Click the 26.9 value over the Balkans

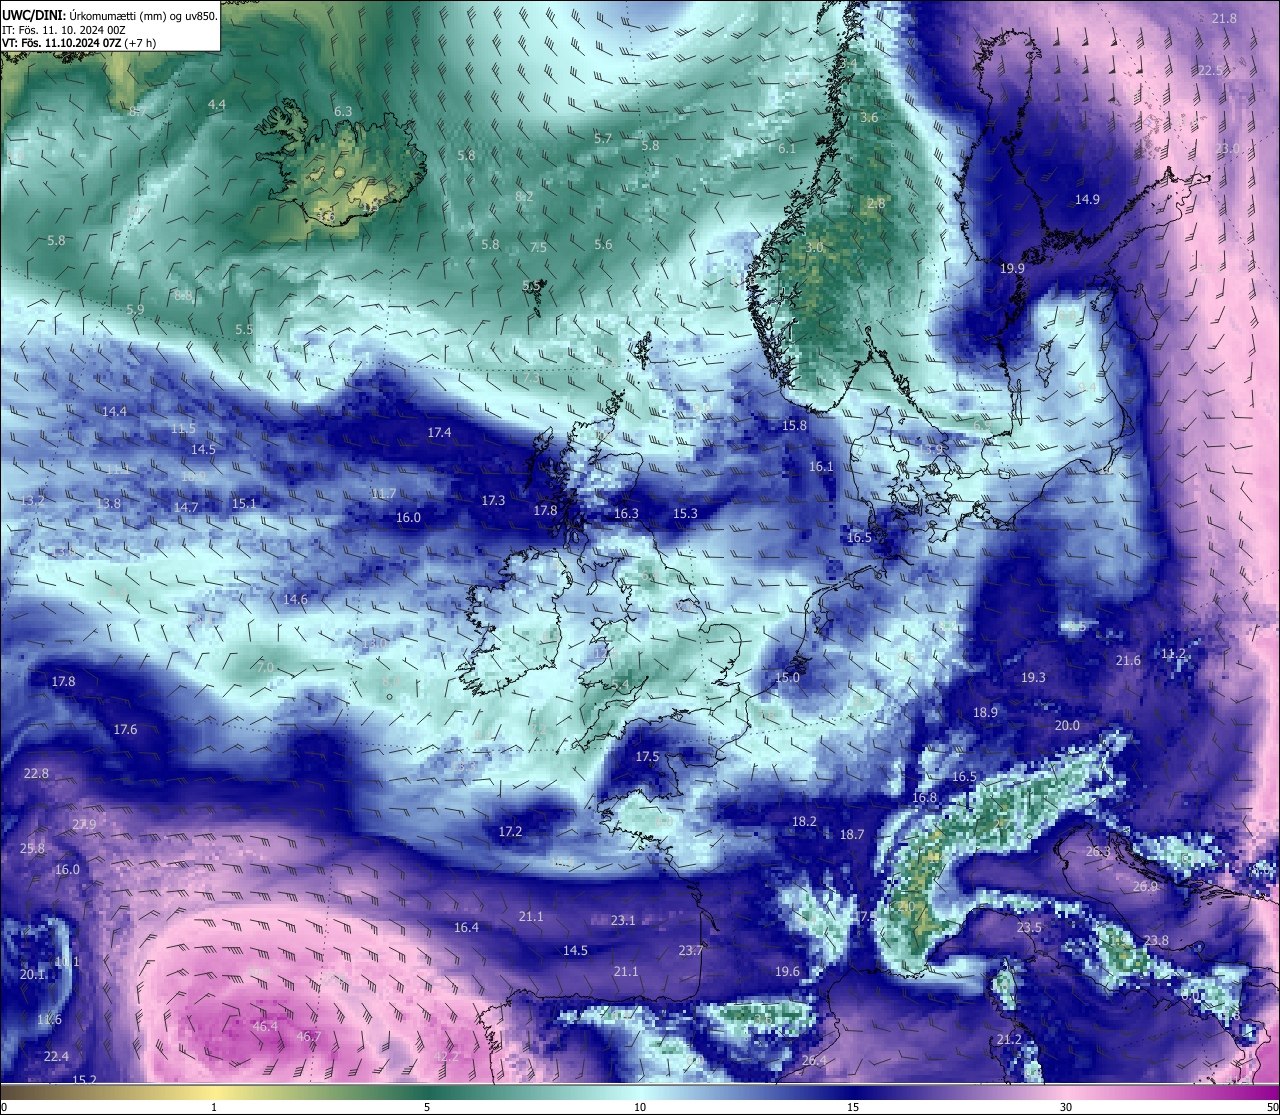[1145, 887]
